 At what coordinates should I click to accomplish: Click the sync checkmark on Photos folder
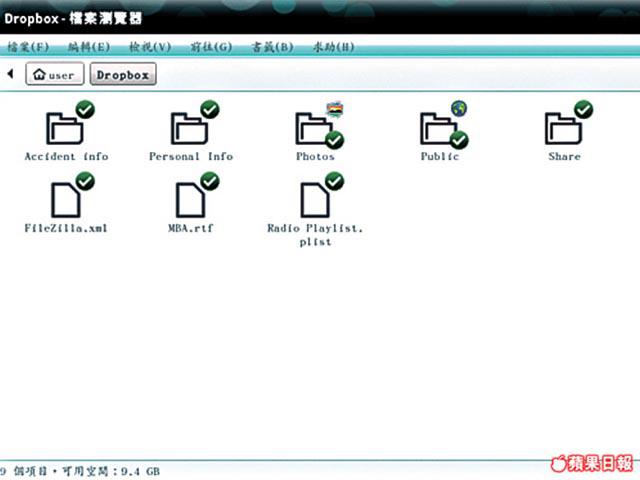(x=335, y=140)
